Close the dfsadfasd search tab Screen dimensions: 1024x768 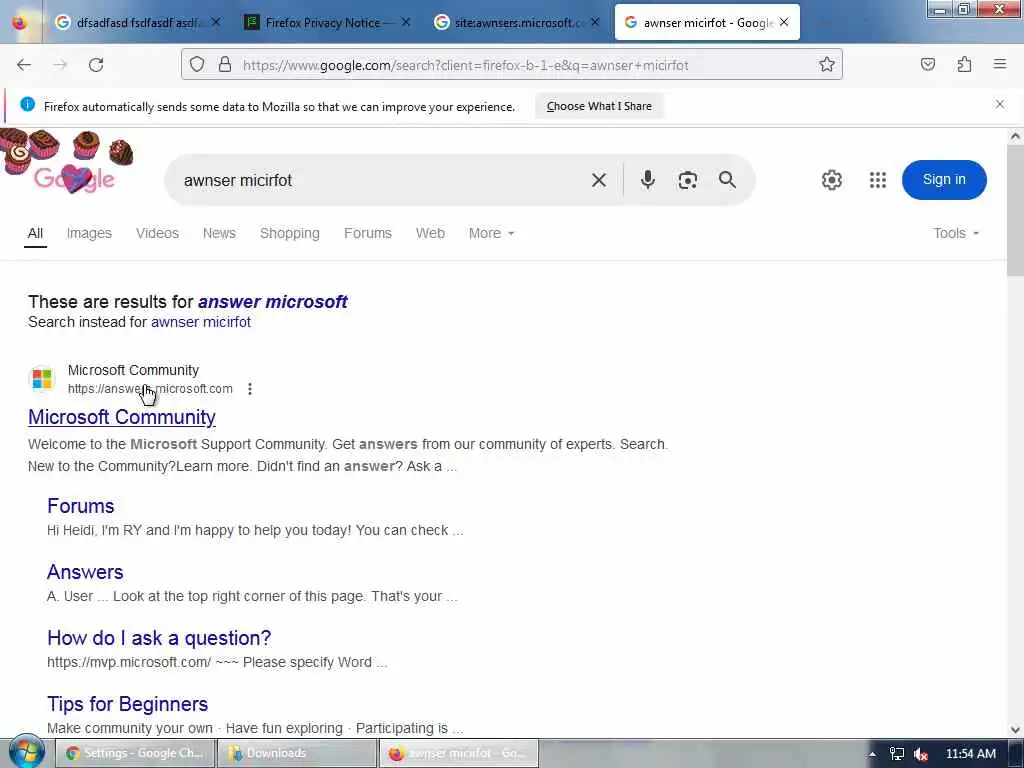216,22
